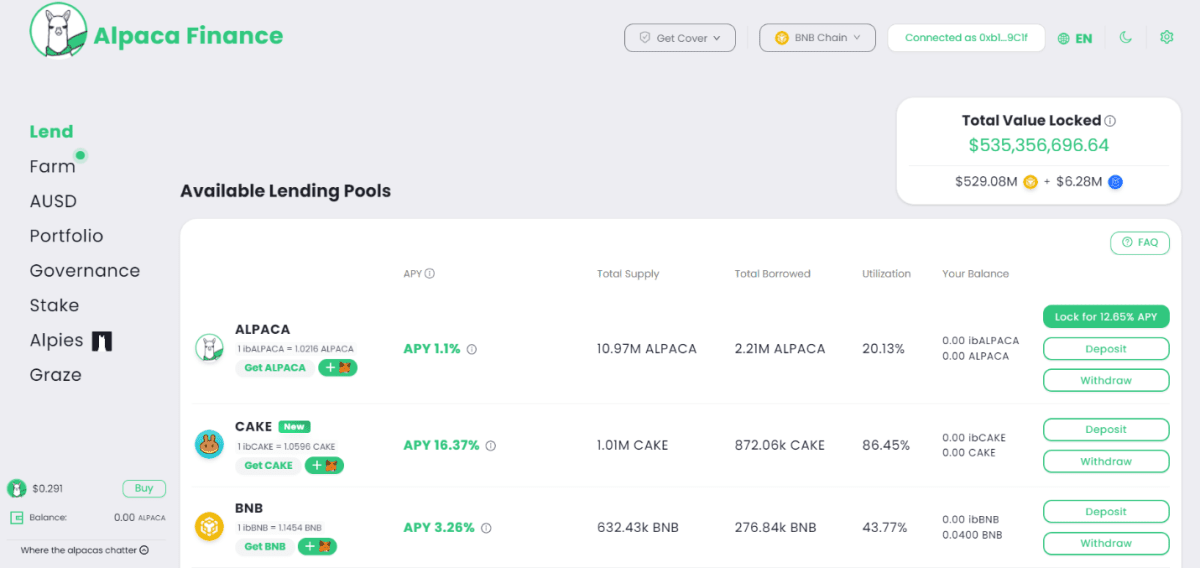The image size is (1200, 568).
Task: Click 1 ibALPACA = 1.0216 ALPACA rate
Action: coord(295,349)
